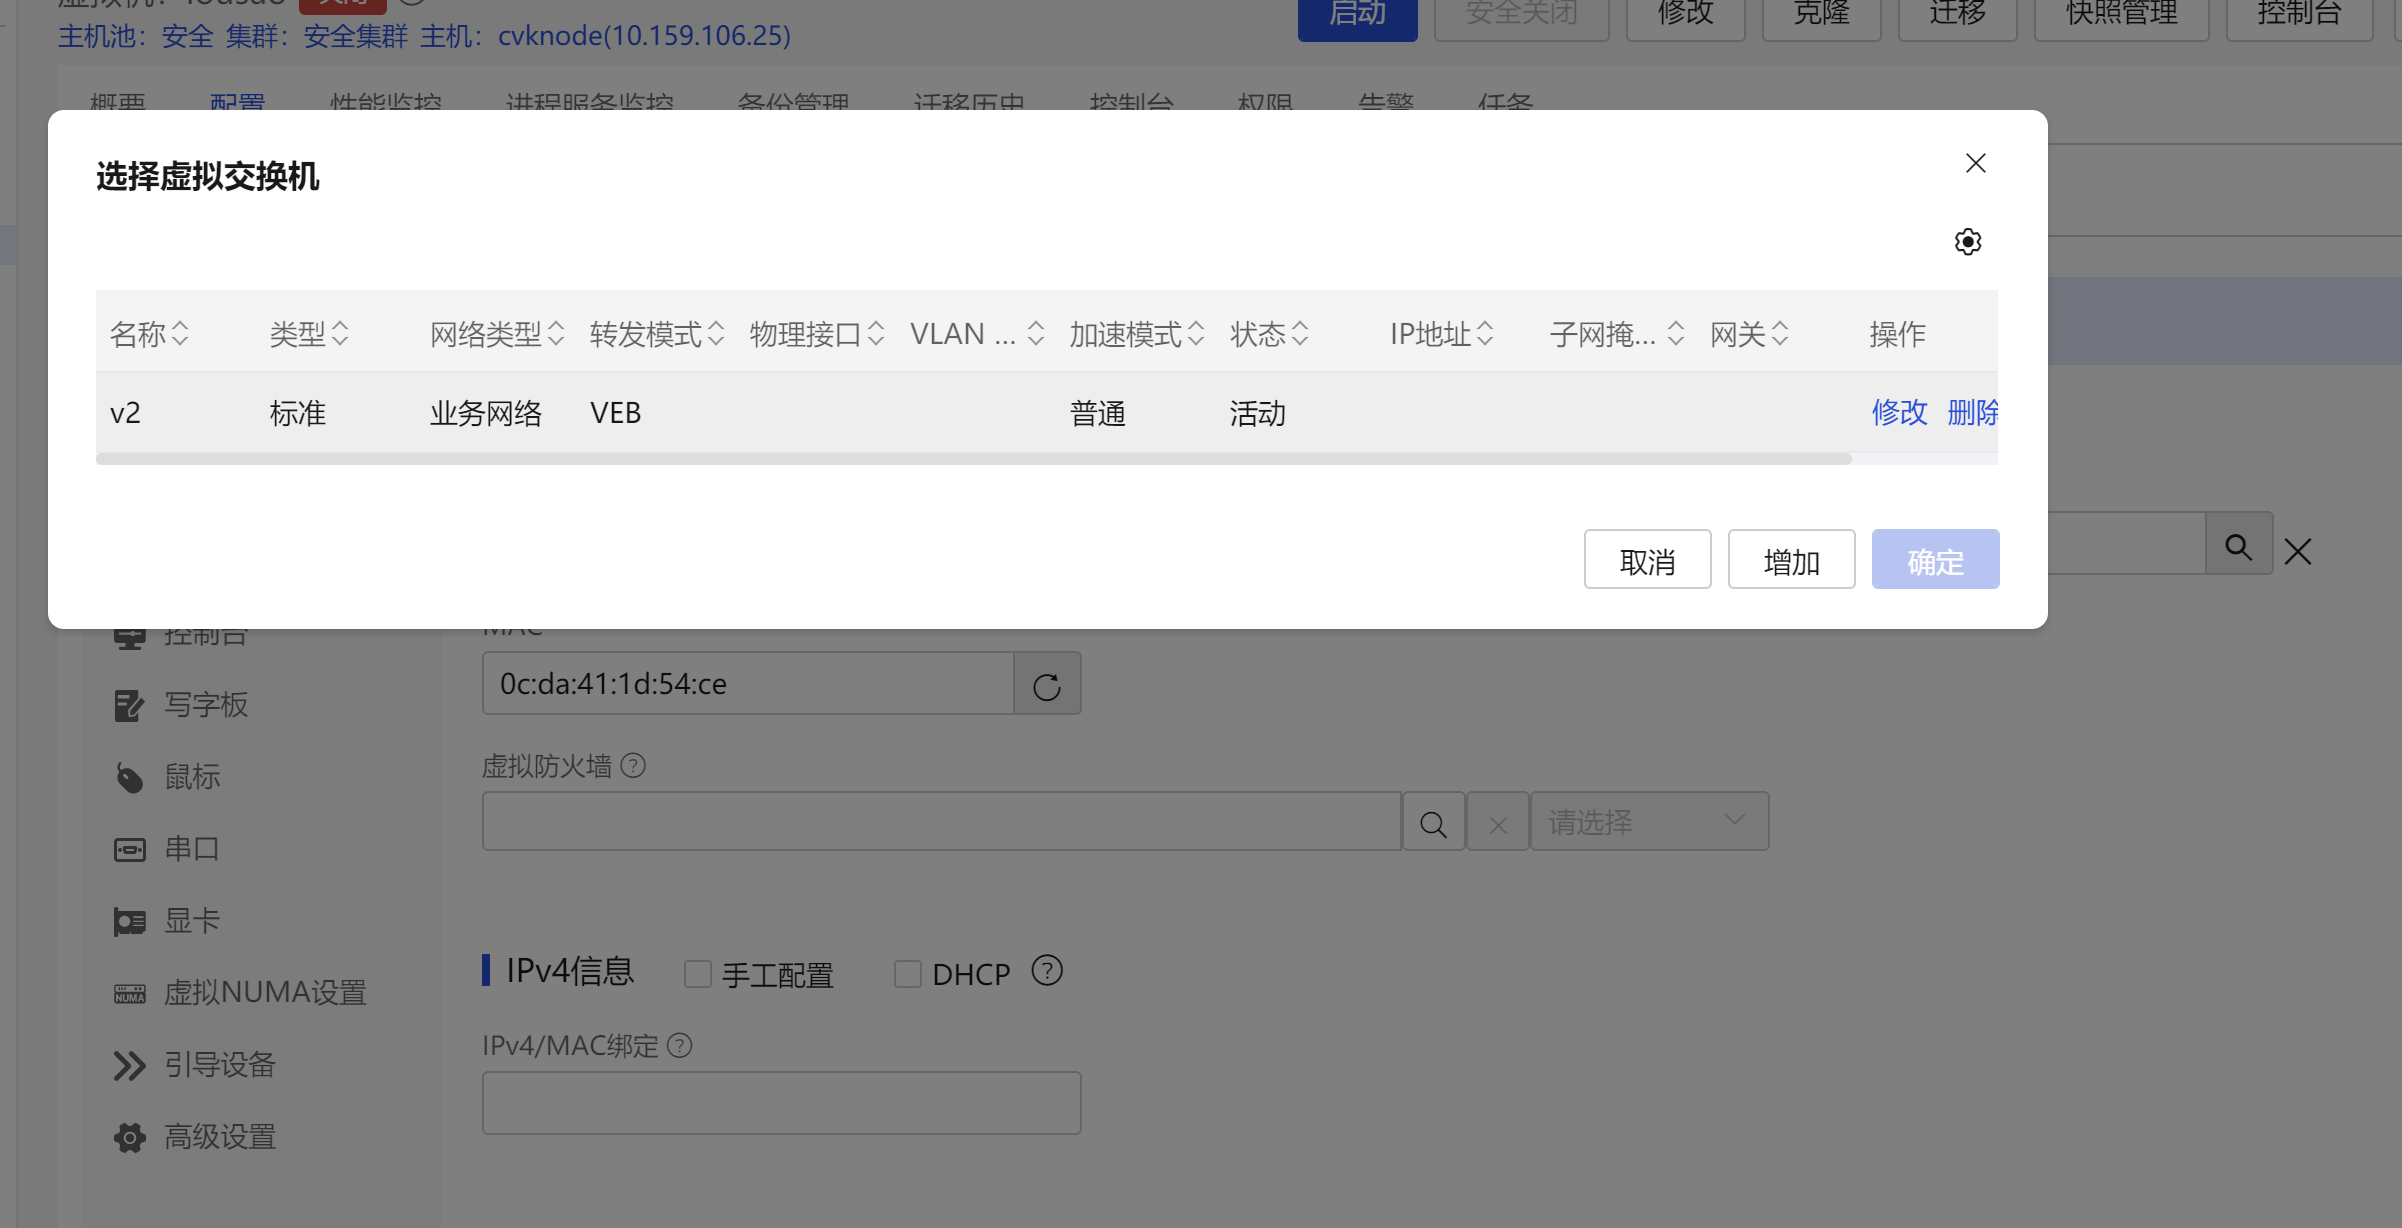This screenshot has height=1228, width=2402.
Task: Click MAC address refresh icon
Action: point(1046,685)
